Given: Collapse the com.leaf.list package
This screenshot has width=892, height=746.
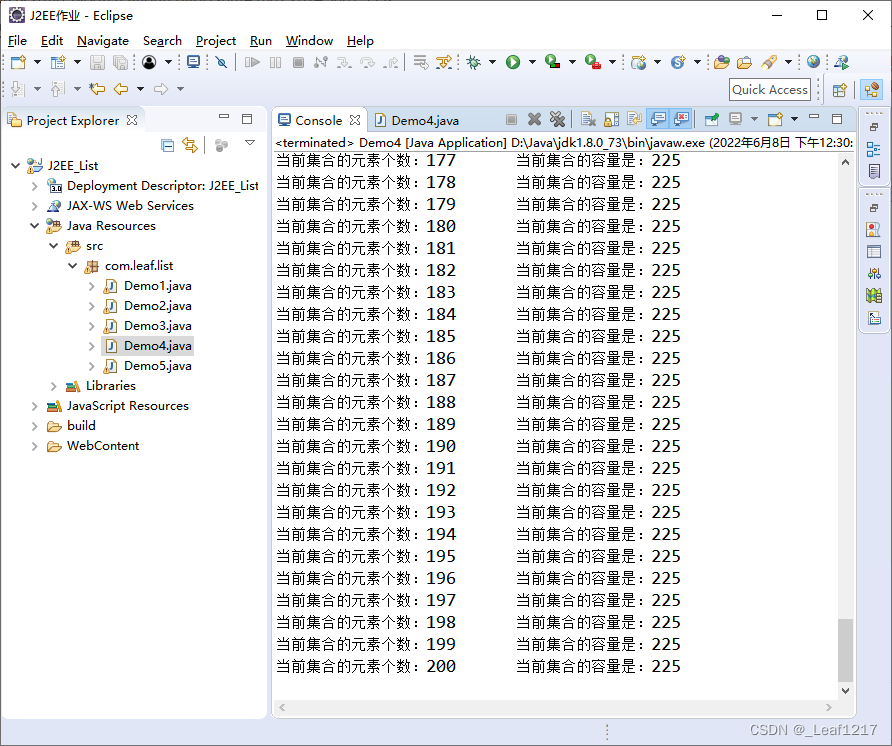Looking at the screenshot, I should [73, 266].
